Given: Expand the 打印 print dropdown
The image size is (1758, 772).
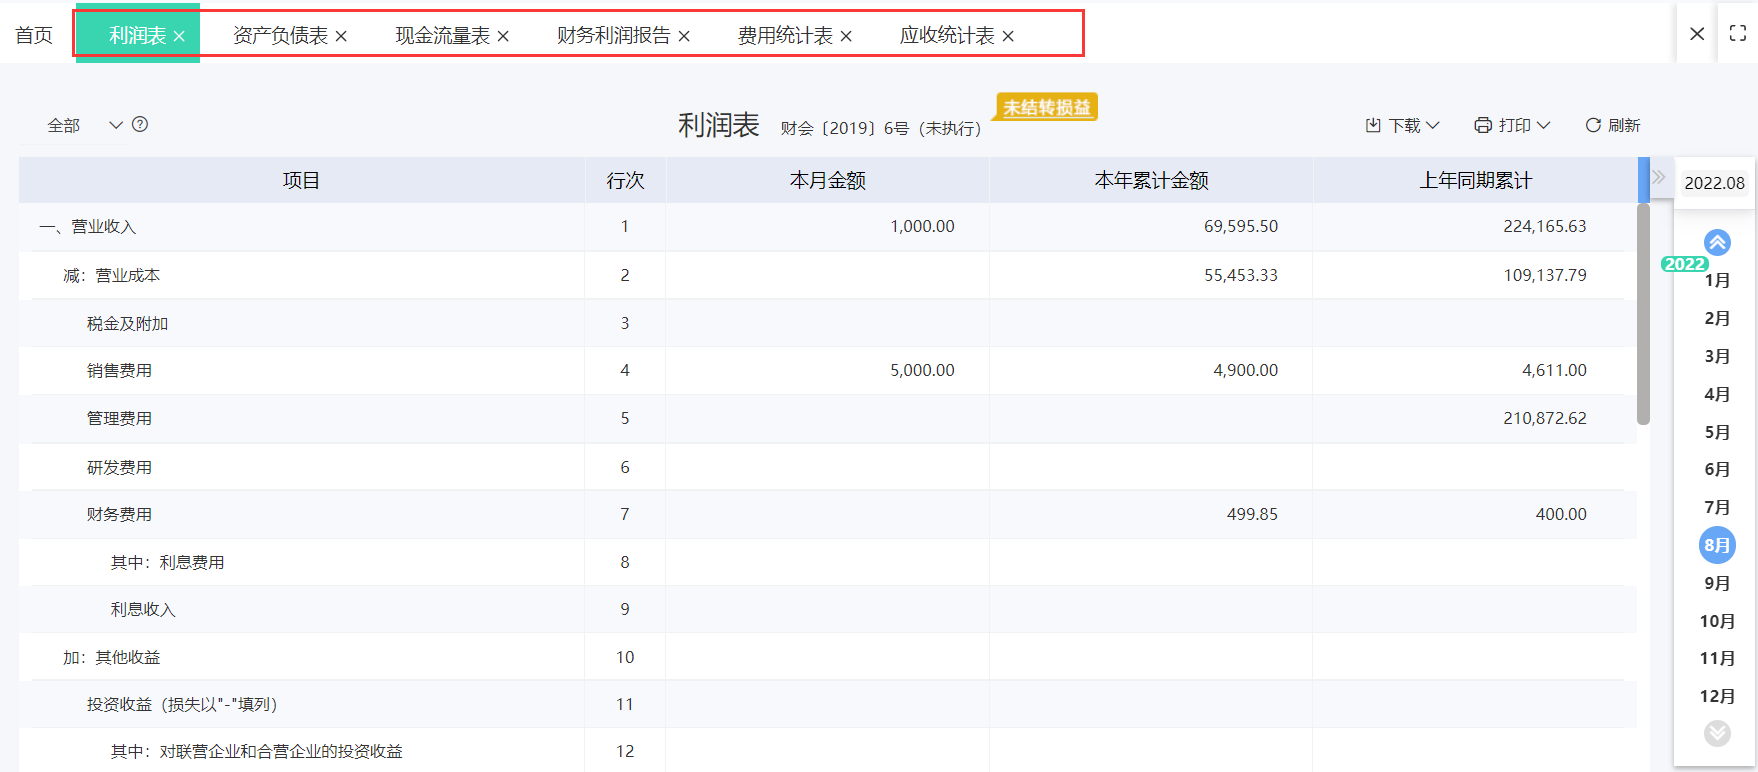Looking at the screenshot, I should coord(1511,126).
